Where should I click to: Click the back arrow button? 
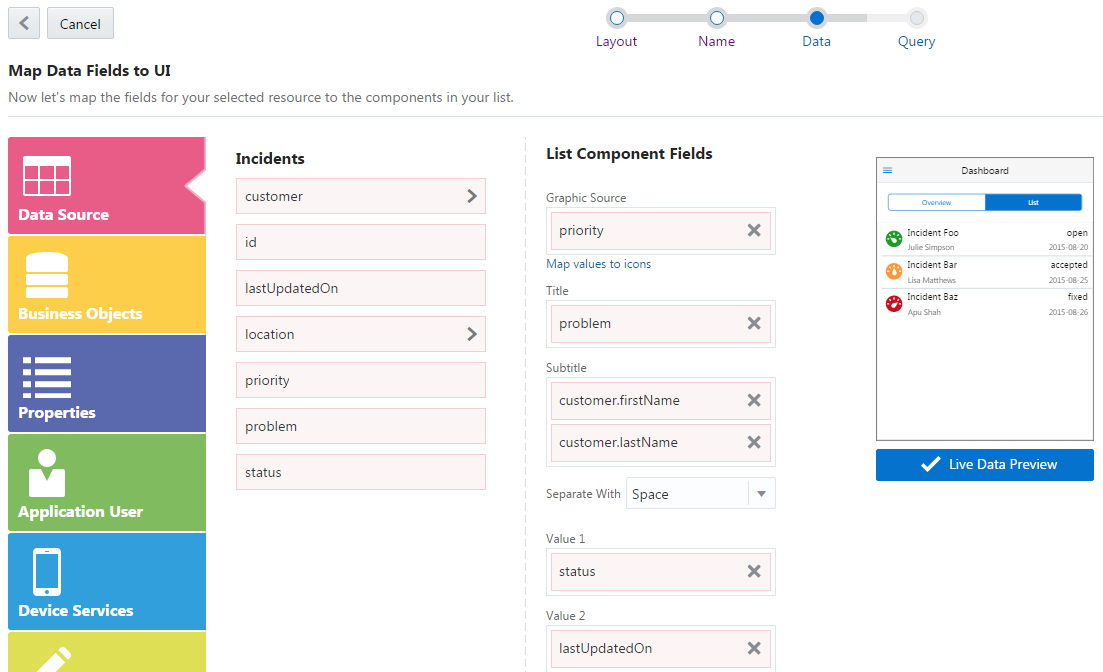click(24, 23)
